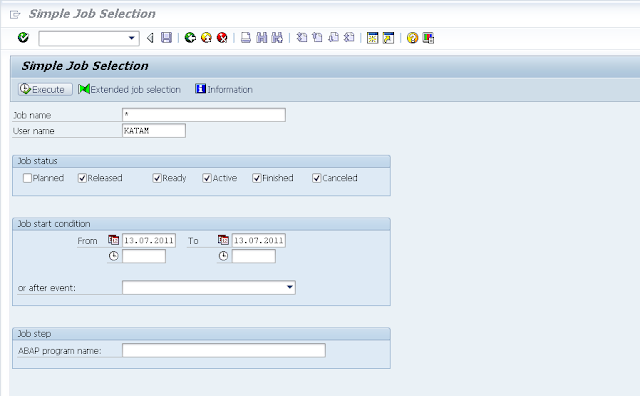The width and height of the screenshot is (640, 396).
Task: Click the From time clock icon
Action: [x=113, y=256]
